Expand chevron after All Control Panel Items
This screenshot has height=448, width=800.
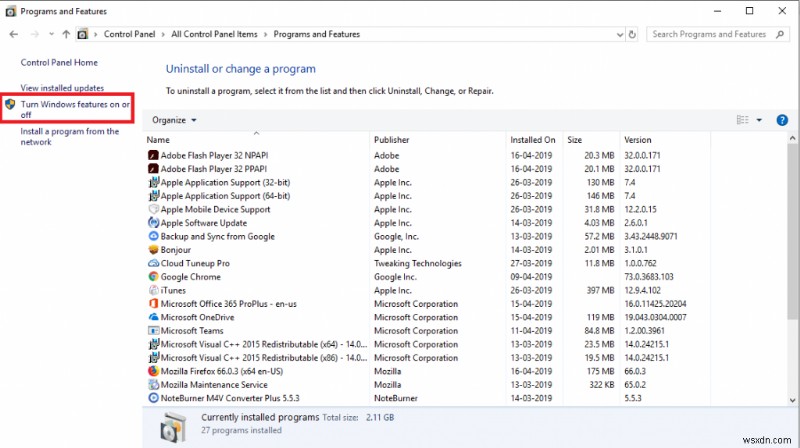click(265, 34)
